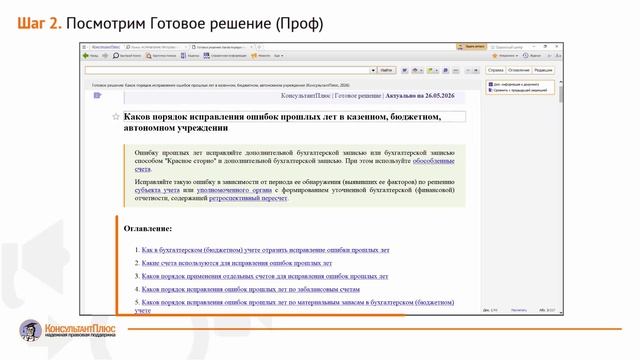Image resolution: width=640 pixels, height=360 pixels.
Task: Open the Search Card (Карточка поиска)
Action: (x=161, y=56)
